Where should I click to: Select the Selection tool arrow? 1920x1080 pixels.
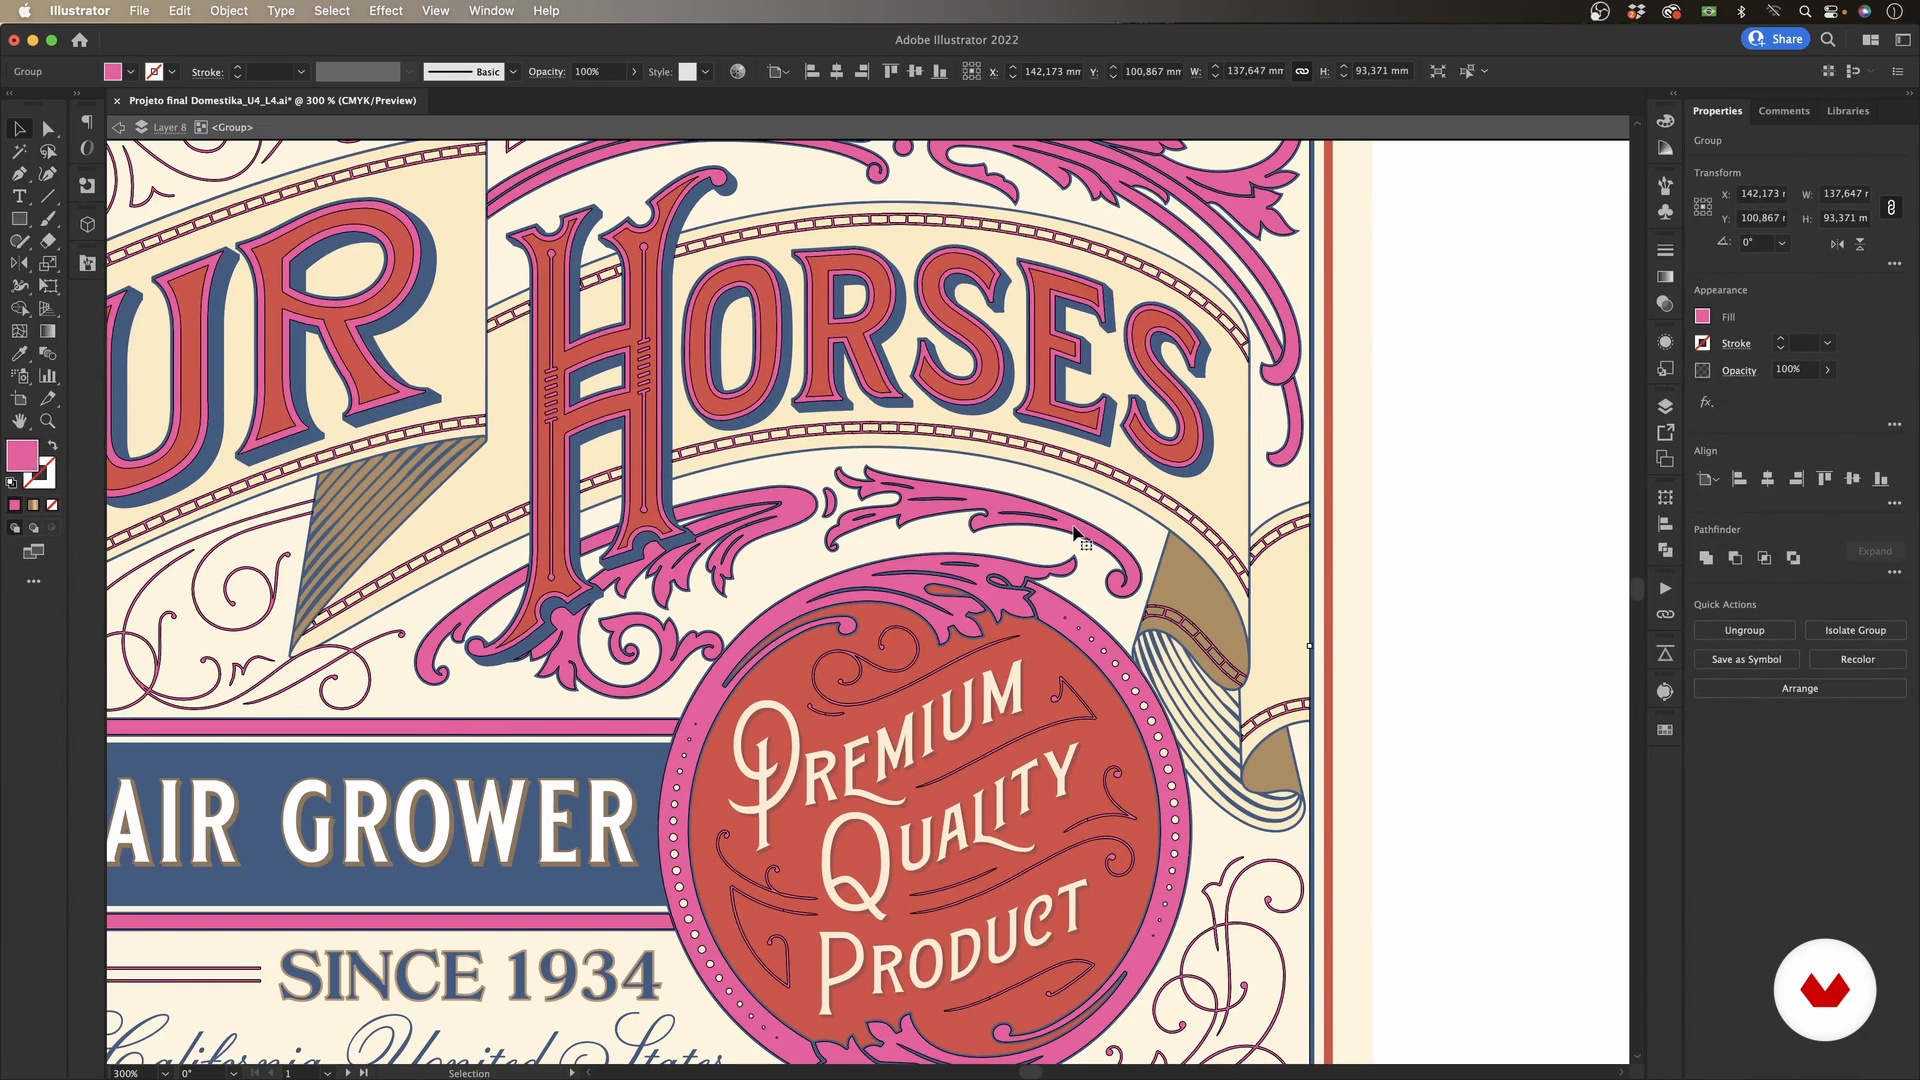(19, 129)
